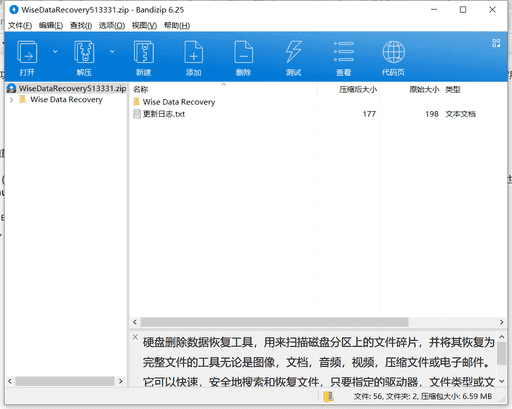This screenshot has width=512, height=409.
Task: Sort by the 压缩后大小 column header
Action: 348,89
